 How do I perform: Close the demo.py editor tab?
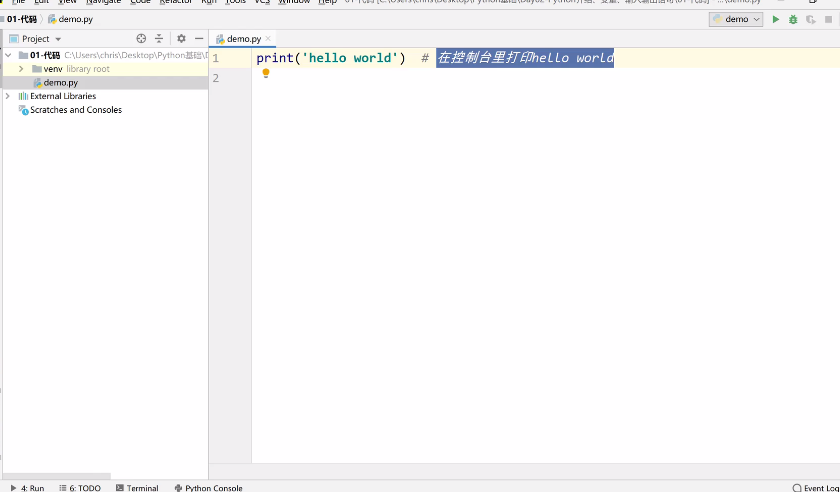click(268, 39)
